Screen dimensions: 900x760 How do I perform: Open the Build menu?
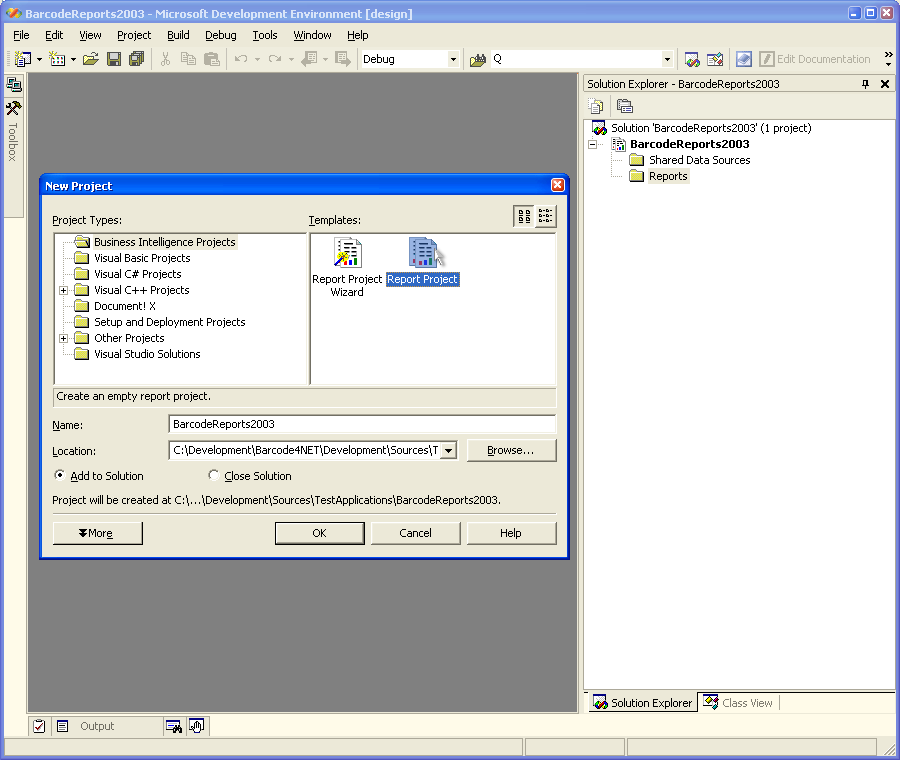coord(178,35)
